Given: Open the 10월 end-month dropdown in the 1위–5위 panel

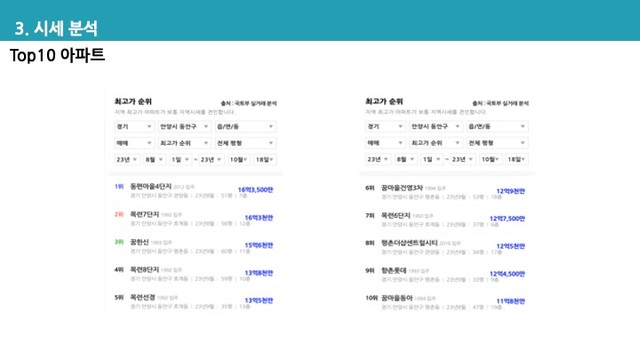Looking at the screenshot, I should pyautogui.click(x=238, y=160).
